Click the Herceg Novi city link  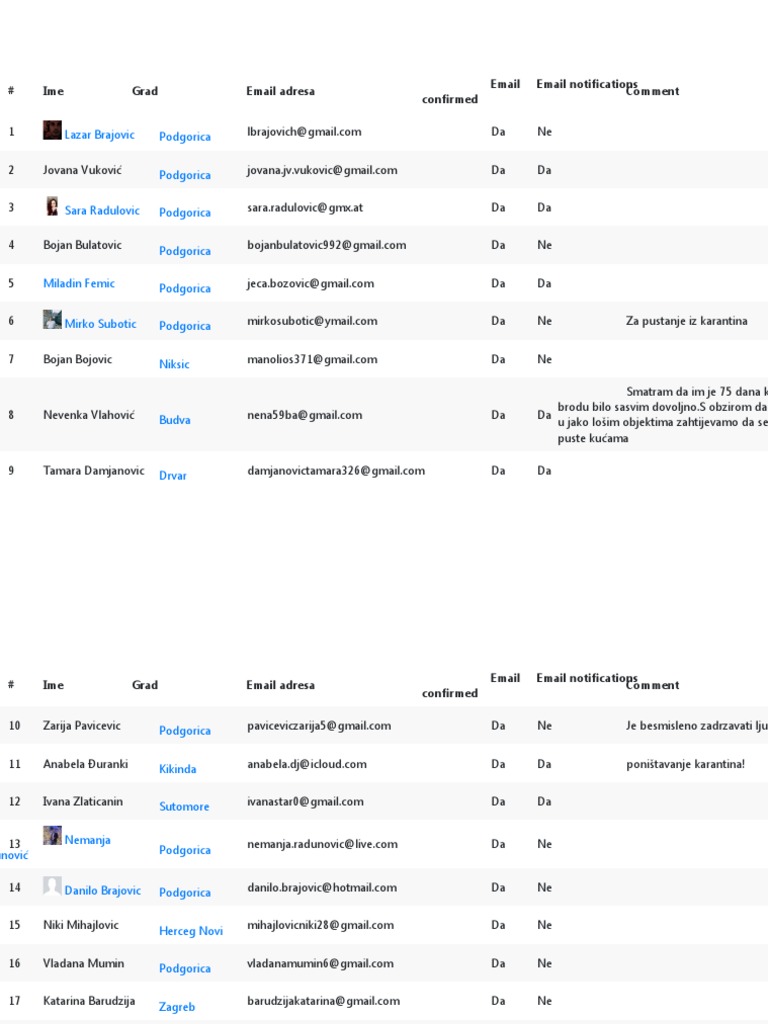coord(190,931)
